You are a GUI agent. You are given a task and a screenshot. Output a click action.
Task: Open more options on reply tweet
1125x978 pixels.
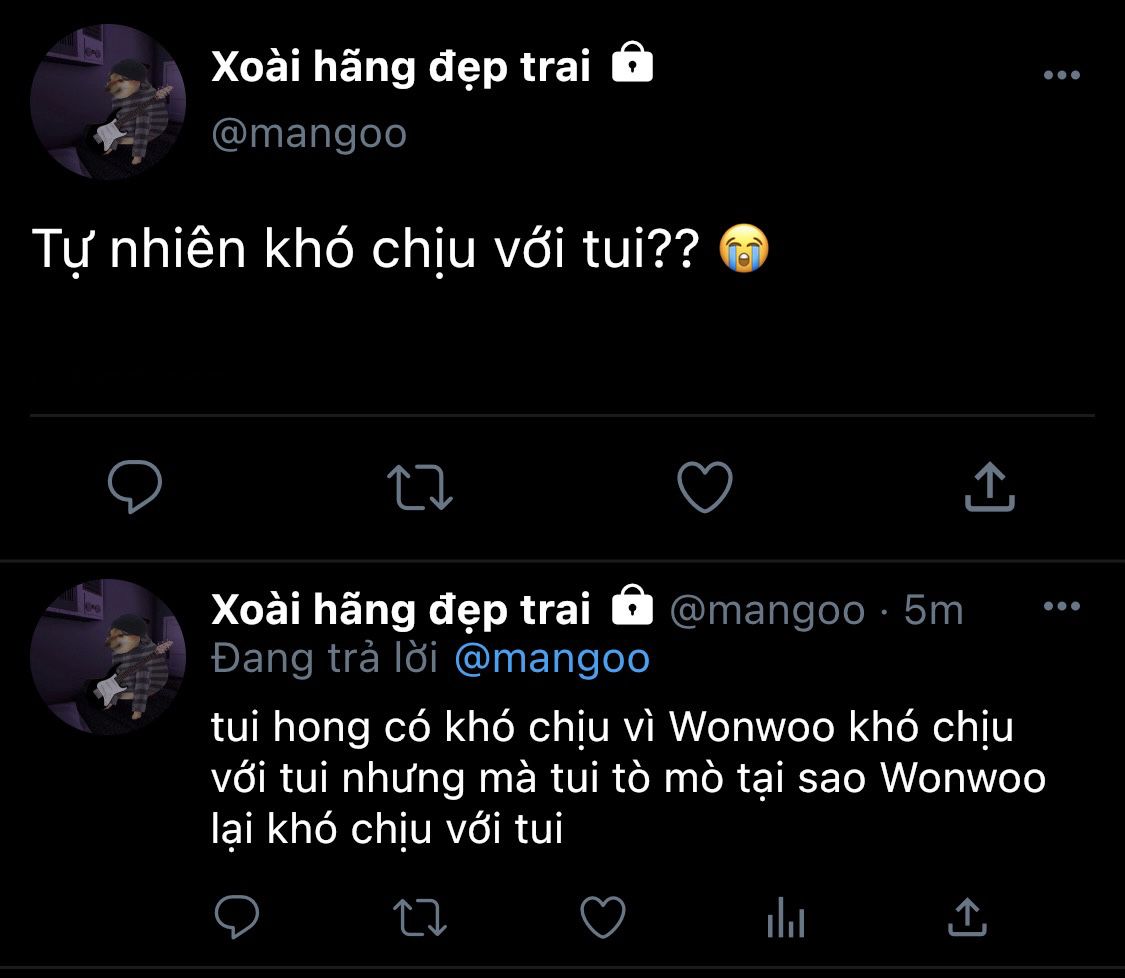tap(1062, 606)
